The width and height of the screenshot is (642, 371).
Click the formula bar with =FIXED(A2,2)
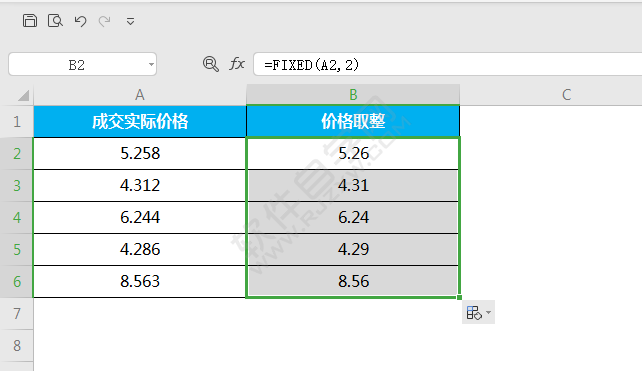448,64
